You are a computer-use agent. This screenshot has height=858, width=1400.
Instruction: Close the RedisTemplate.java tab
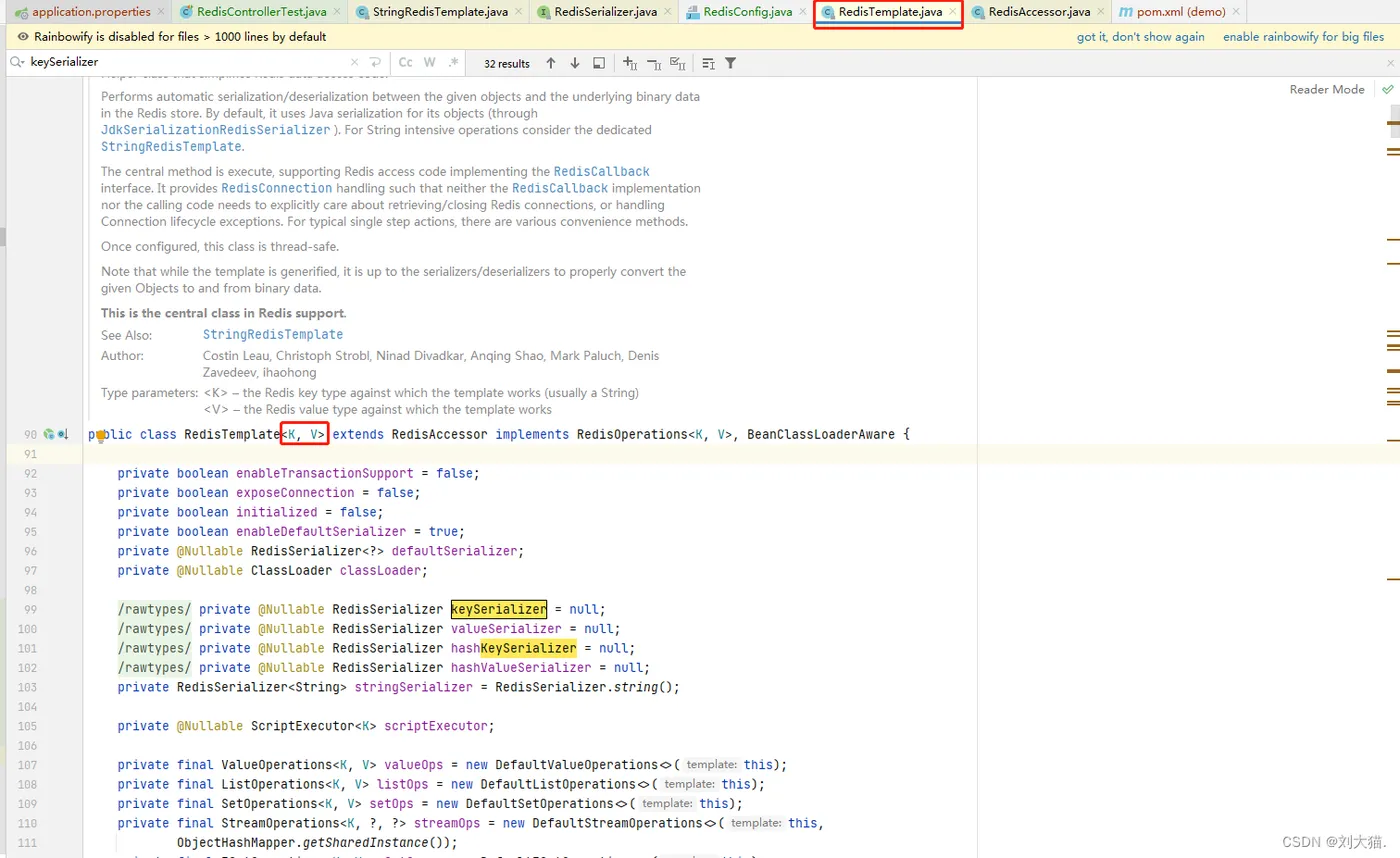(x=953, y=12)
